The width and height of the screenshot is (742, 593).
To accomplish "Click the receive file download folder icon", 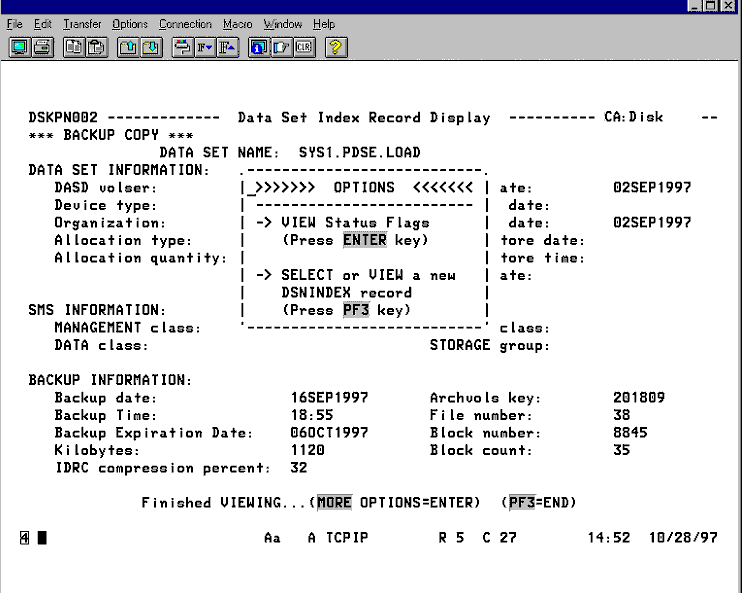I will (149, 47).
